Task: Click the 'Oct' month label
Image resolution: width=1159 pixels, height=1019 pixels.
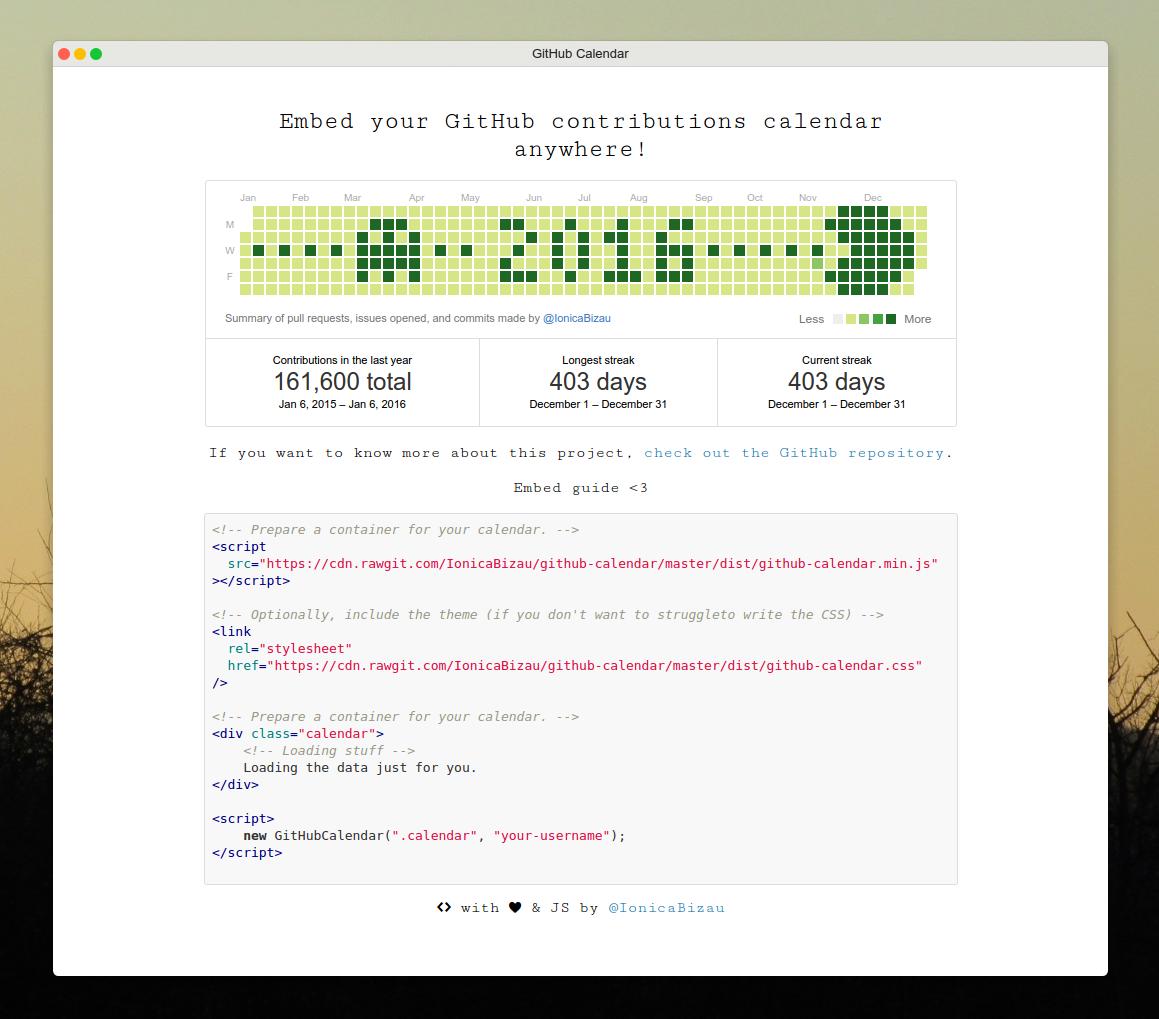Action: pos(755,198)
